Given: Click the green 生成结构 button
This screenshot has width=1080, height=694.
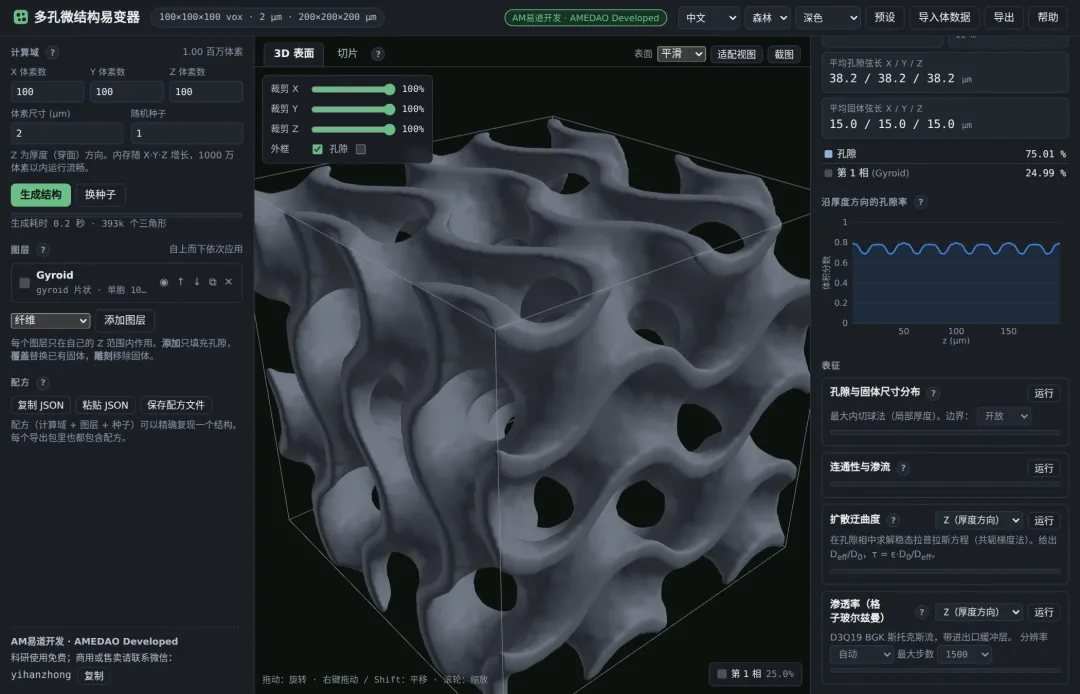Looking at the screenshot, I should click(41, 195).
